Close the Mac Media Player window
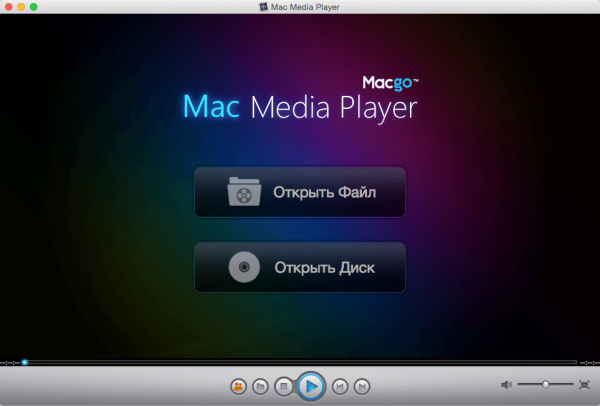The width and height of the screenshot is (600, 406). [x=9, y=7]
